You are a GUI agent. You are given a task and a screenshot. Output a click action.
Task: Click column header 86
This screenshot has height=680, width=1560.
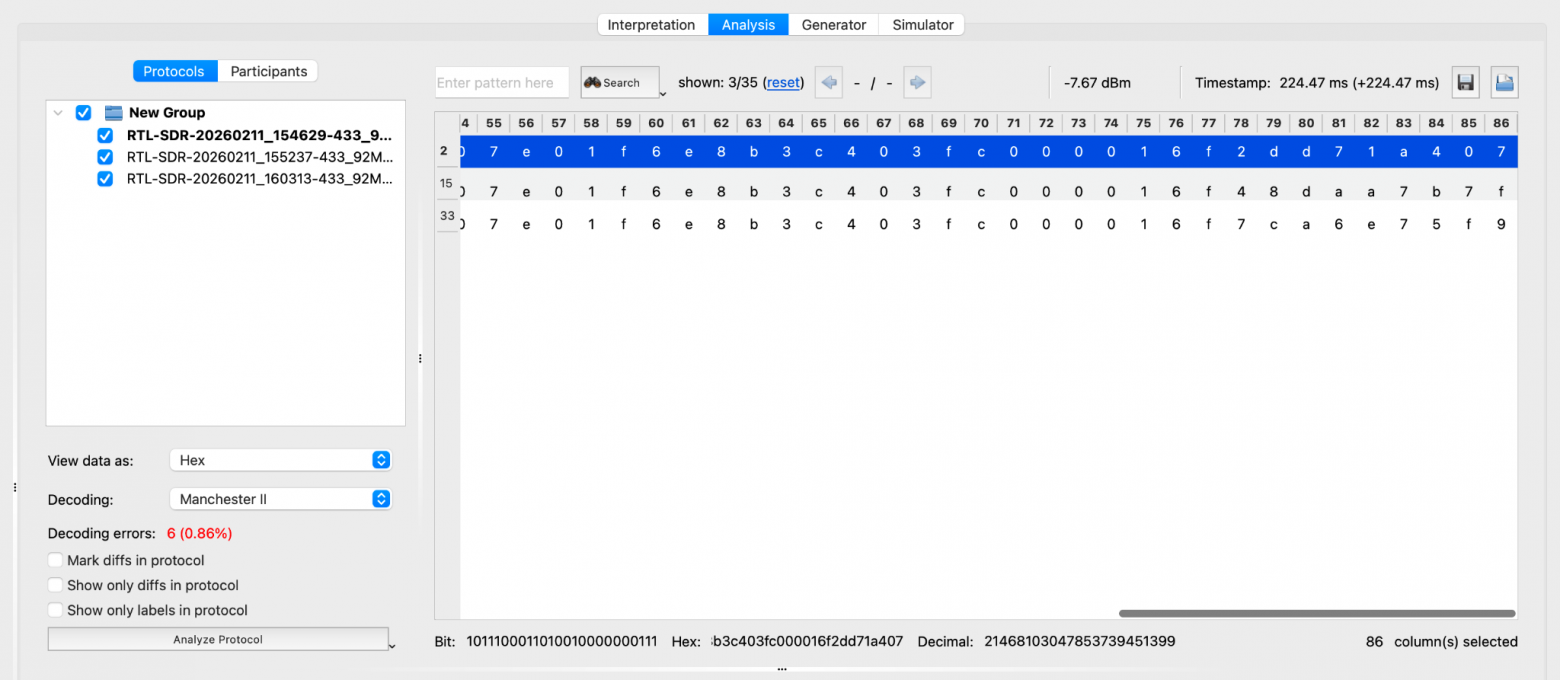tap(1501, 123)
